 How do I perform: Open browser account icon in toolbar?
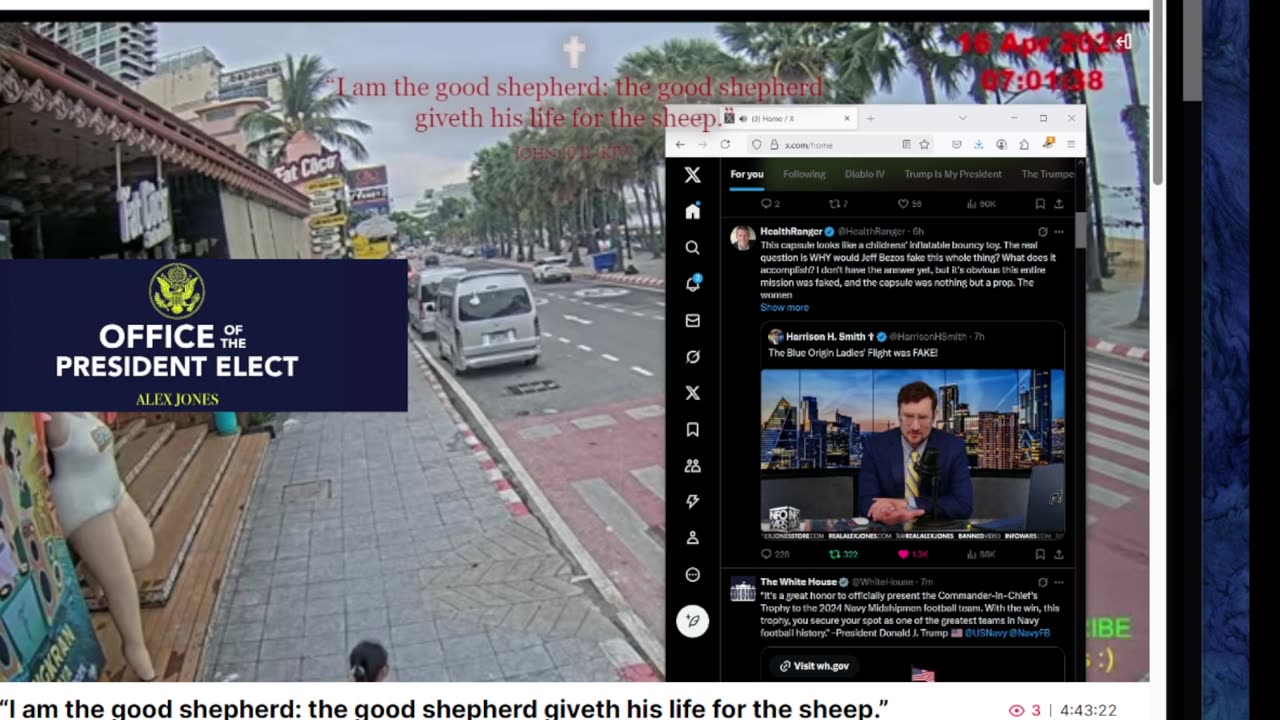coord(1002,144)
